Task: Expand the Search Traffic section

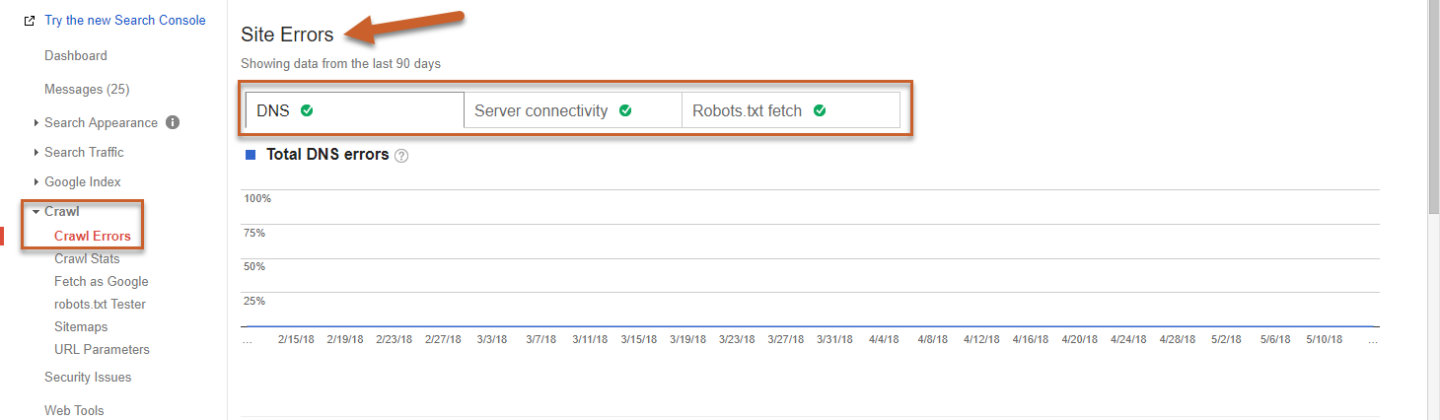Action: pyautogui.click(x=83, y=152)
